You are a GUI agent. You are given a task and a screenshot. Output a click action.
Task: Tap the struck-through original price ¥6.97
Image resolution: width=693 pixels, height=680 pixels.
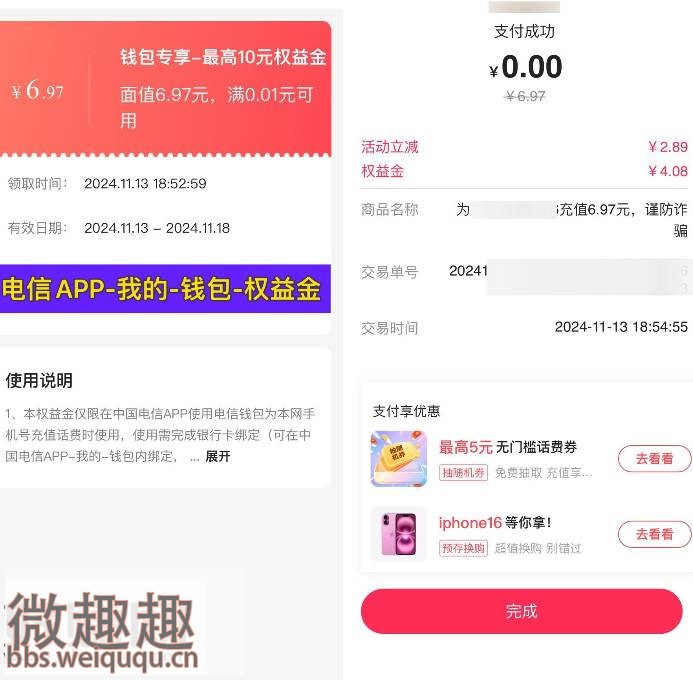tap(525, 96)
